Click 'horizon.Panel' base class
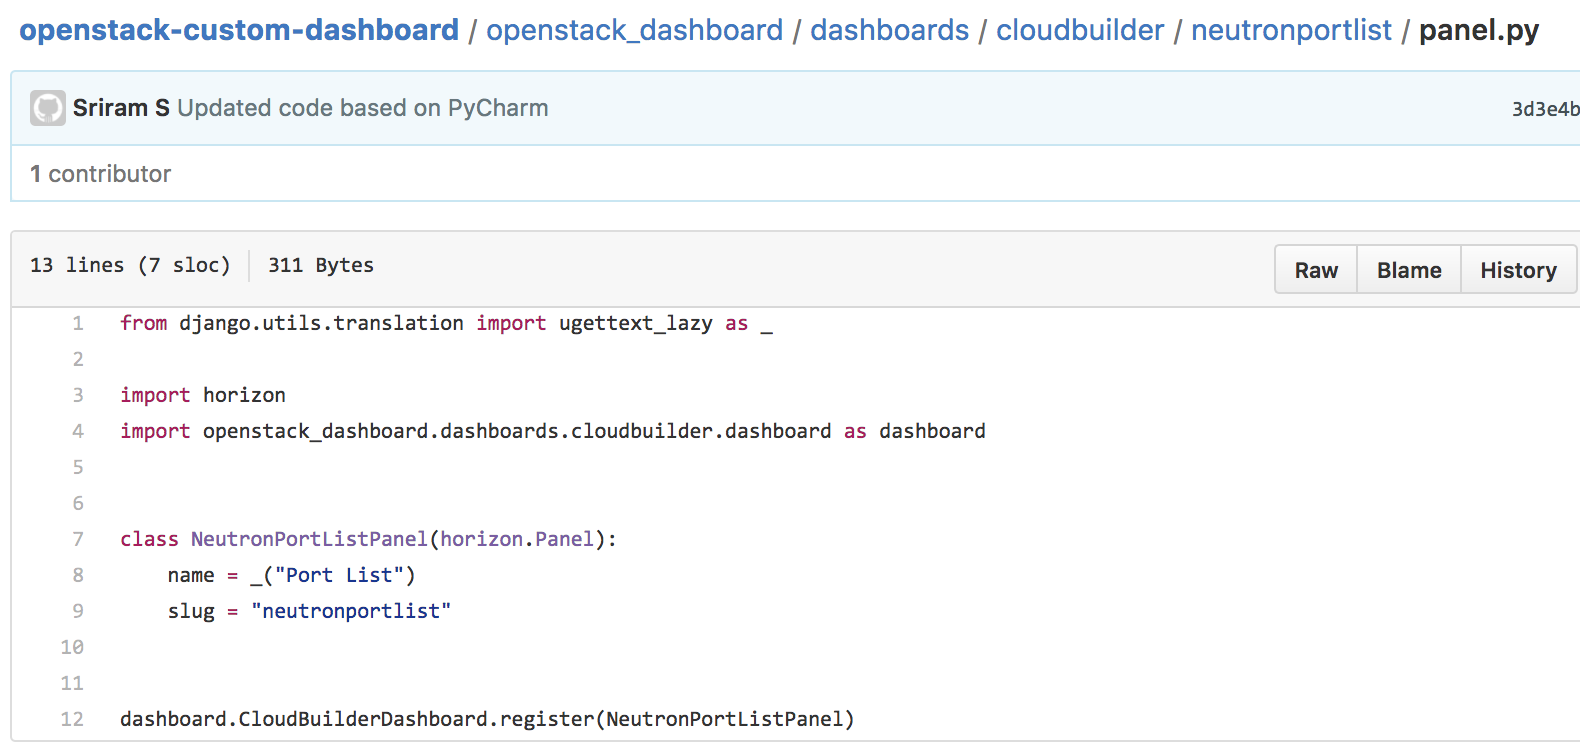The height and width of the screenshot is (756, 1580). pos(517,539)
